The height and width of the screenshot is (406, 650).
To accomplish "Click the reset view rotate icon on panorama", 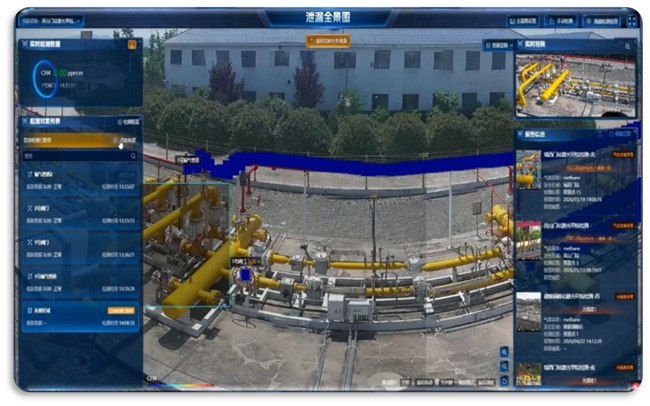I will pos(504,380).
